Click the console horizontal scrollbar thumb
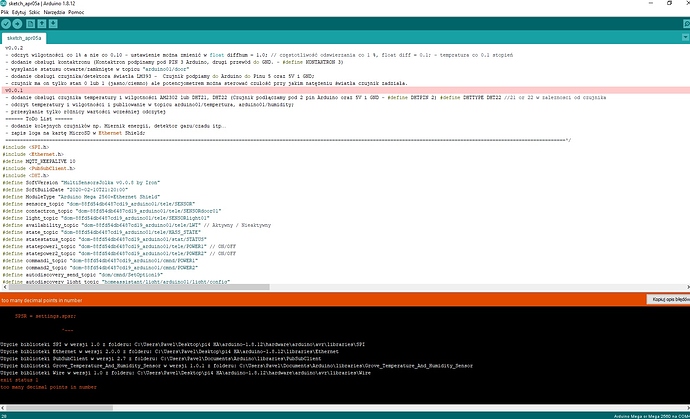The width and height of the screenshot is (690, 419). (59, 408)
